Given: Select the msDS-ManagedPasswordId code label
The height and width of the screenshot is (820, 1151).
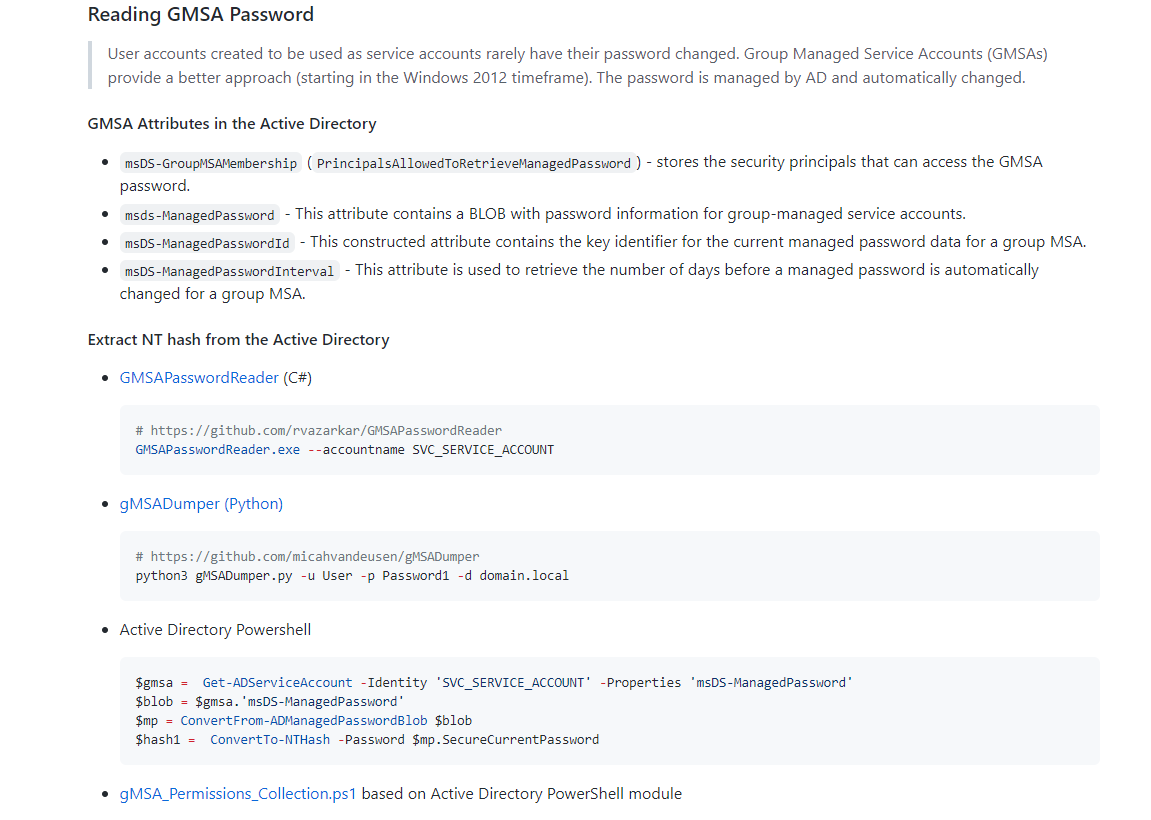Looking at the screenshot, I should tap(207, 243).
